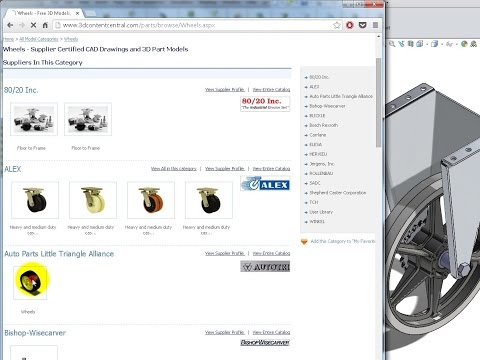This screenshot has width=480, height=360.
Task: Open the Home breadcrumb link
Action: click(x=9, y=39)
